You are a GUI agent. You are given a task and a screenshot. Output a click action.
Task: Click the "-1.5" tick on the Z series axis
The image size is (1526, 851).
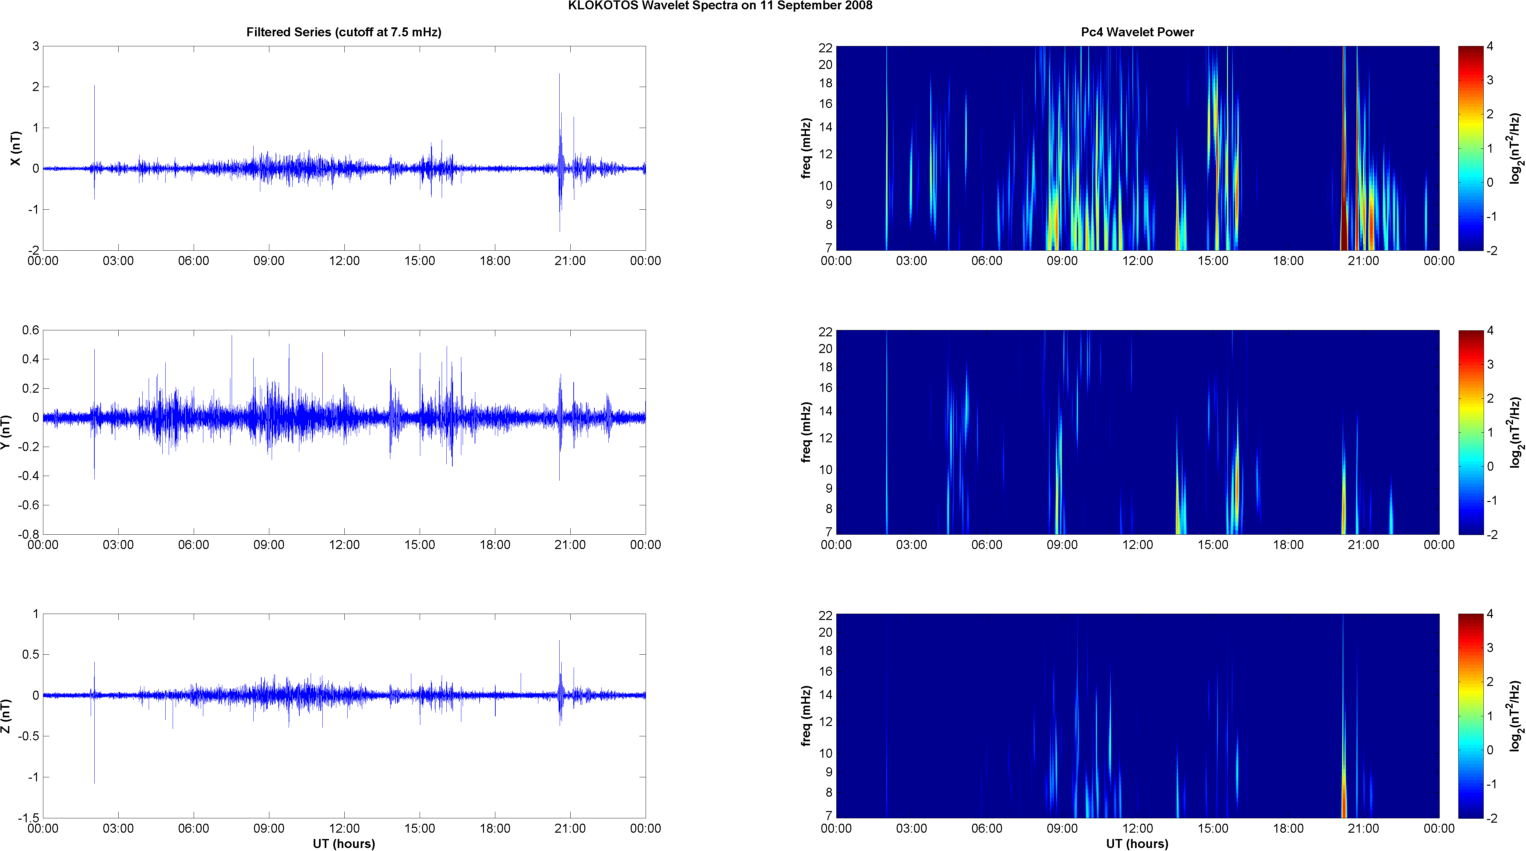click(27, 818)
